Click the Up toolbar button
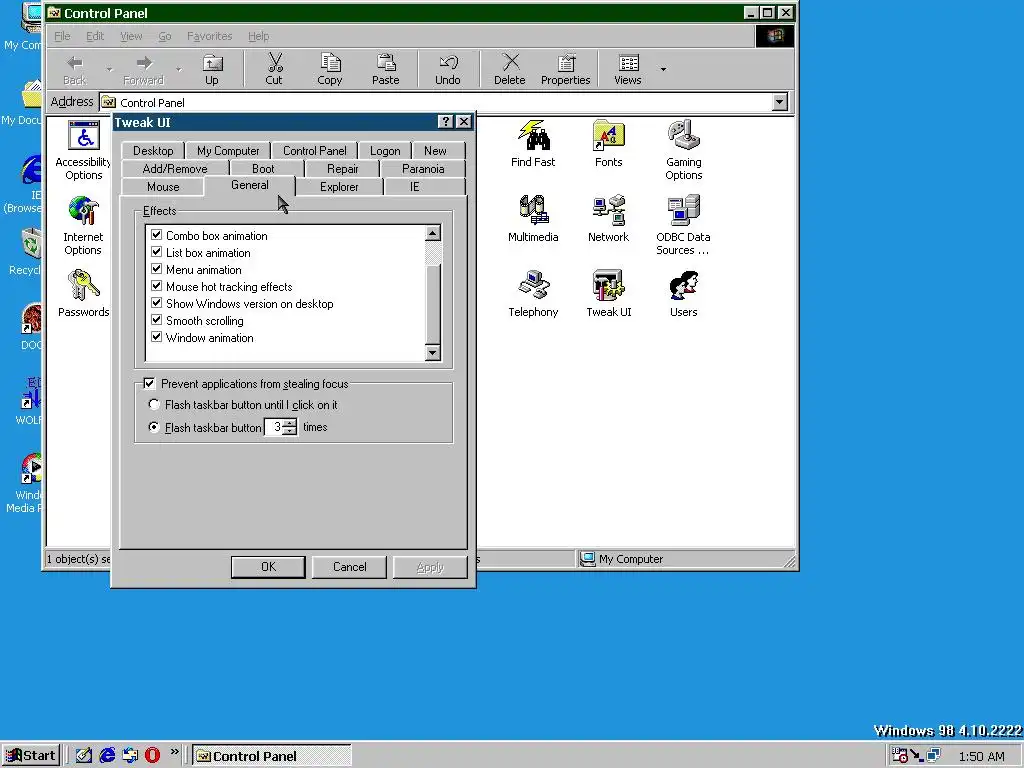The height and width of the screenshot is (768, 1024). click(212, 69)
